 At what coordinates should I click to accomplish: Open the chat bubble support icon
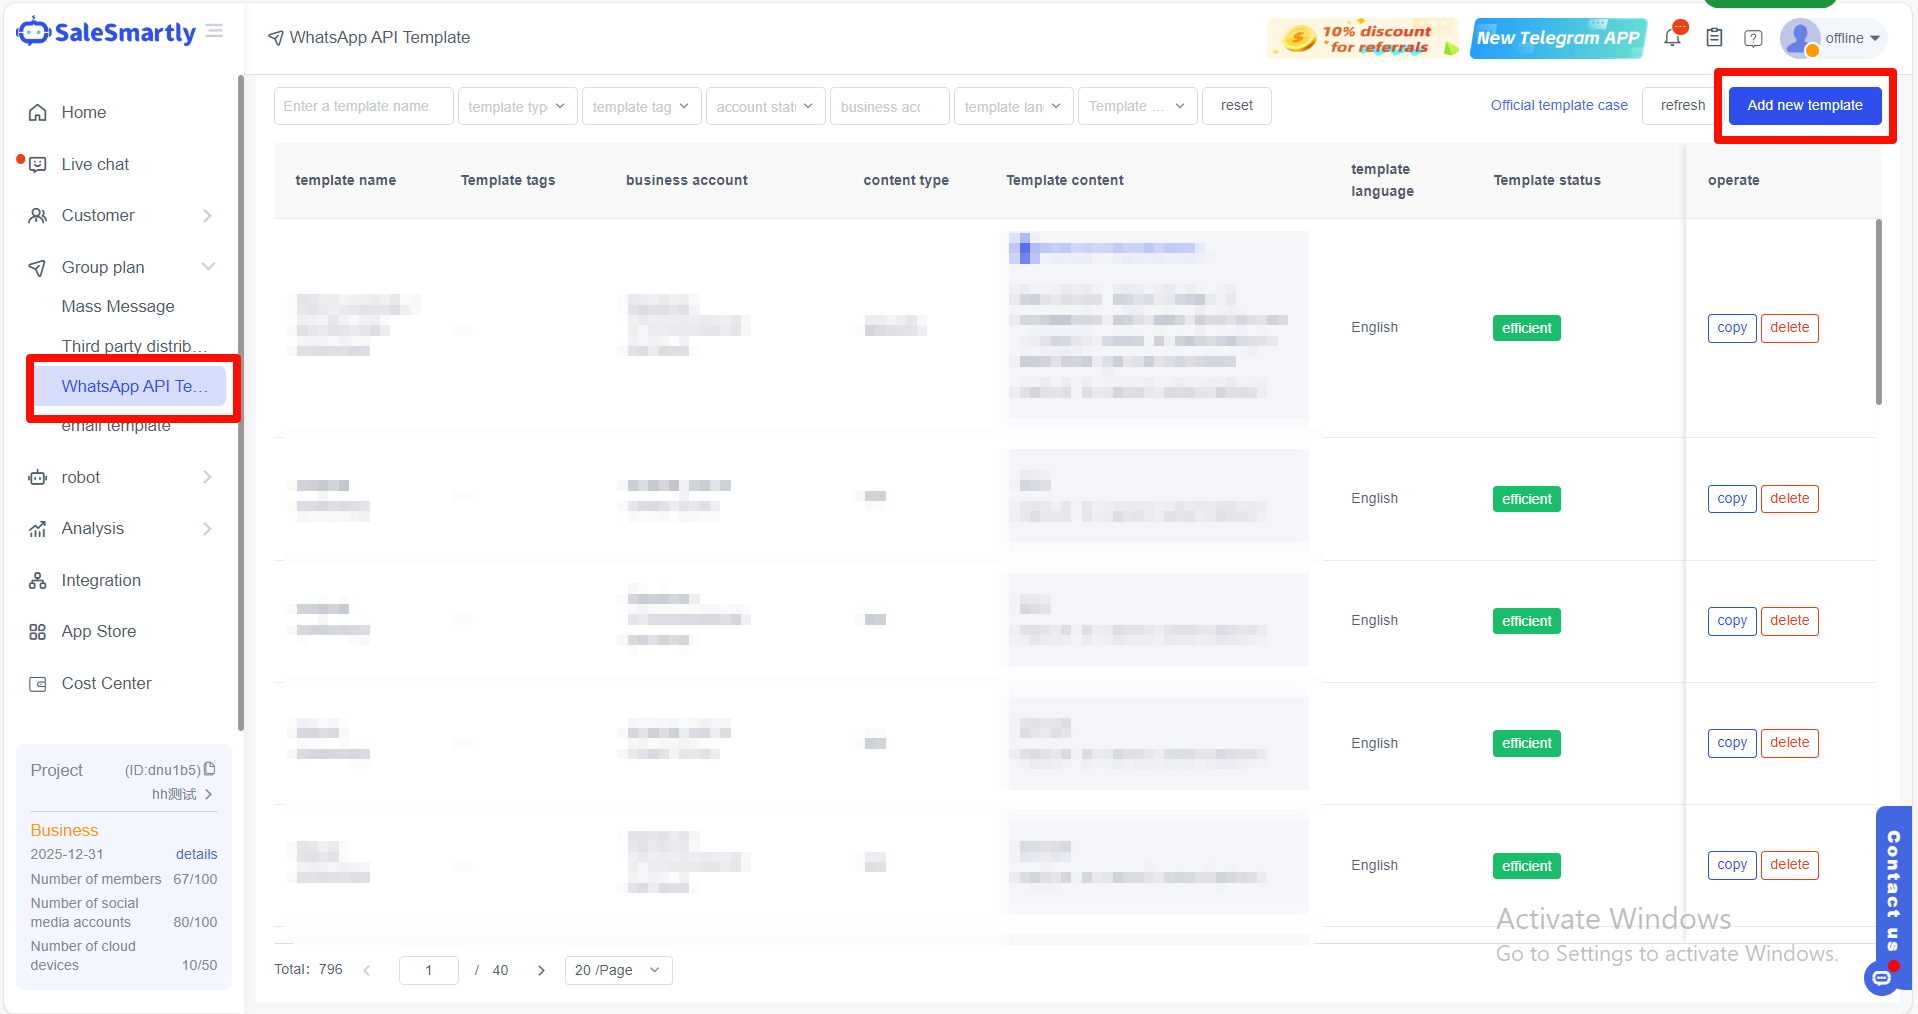pyautogui.click(x=1882, y=977)
